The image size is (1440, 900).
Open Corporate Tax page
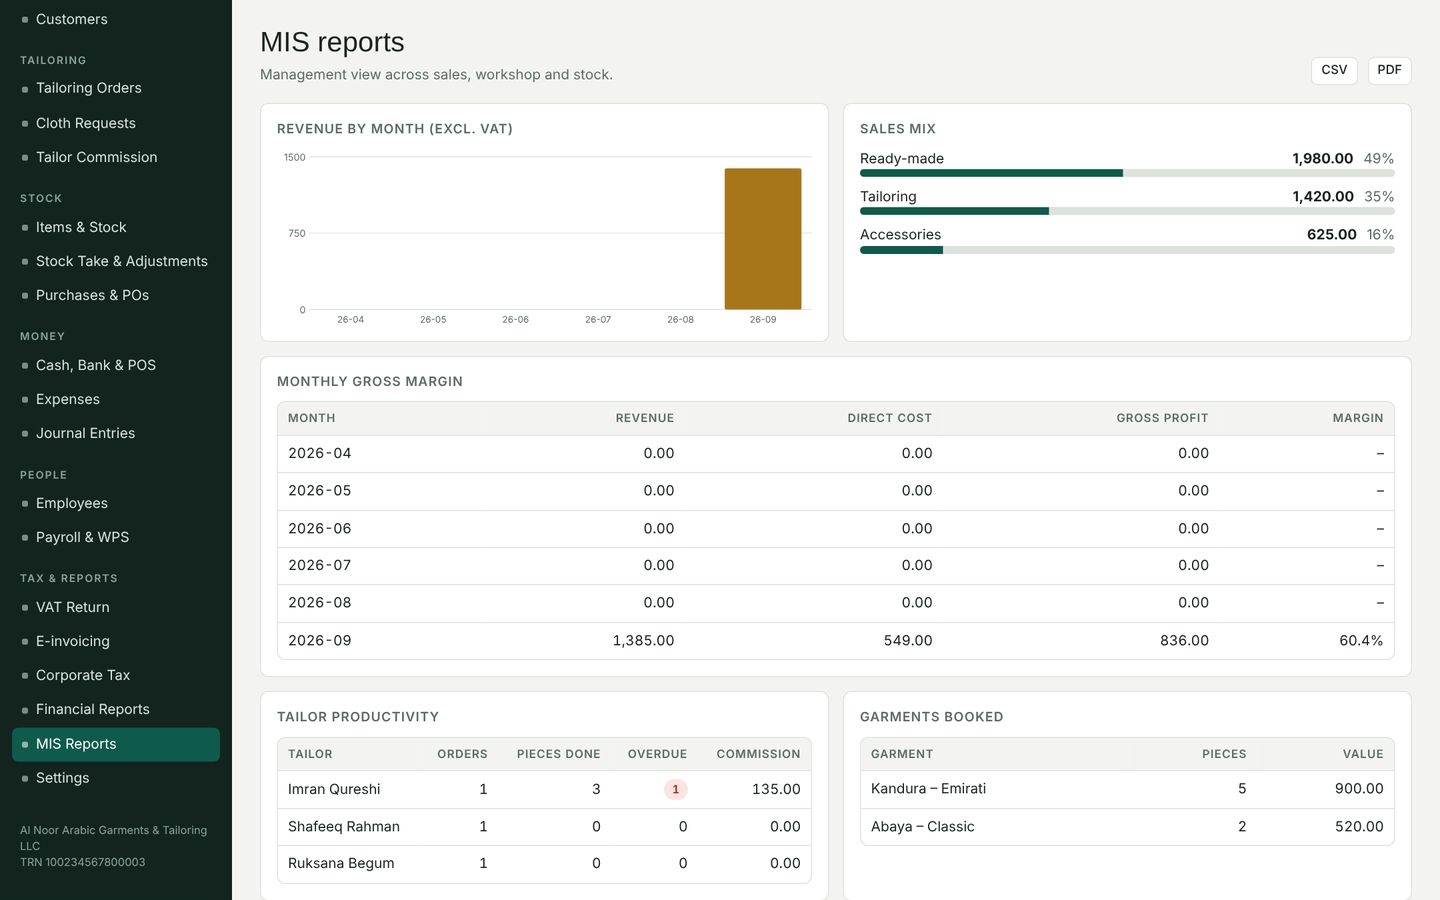pyautogui.click(x=116, y=675)
